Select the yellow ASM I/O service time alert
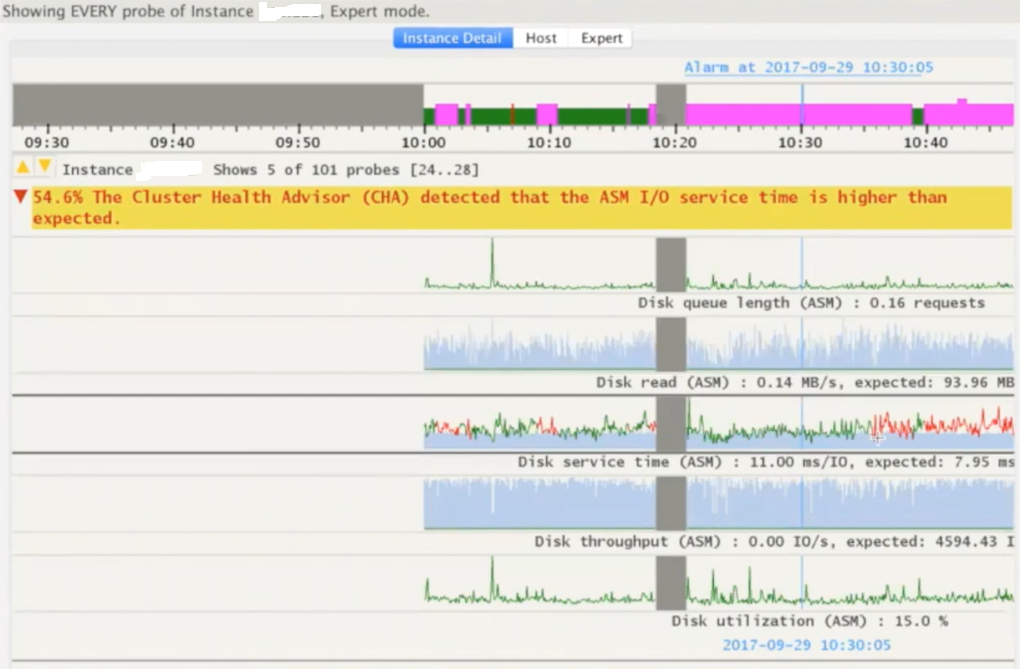The width and height of the screenshot is (1020, 669). 520,207
